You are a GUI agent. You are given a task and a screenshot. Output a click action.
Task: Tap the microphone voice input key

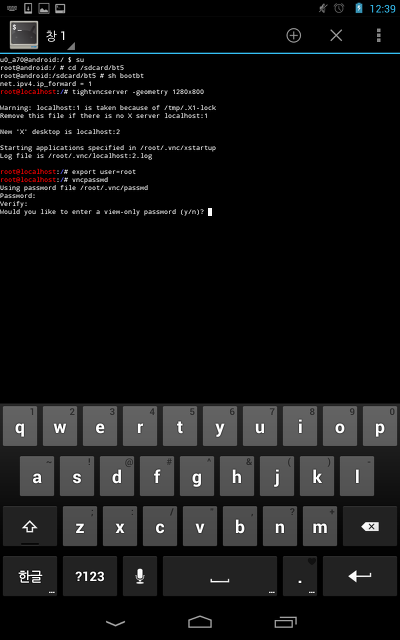click(x=140, y=576)
